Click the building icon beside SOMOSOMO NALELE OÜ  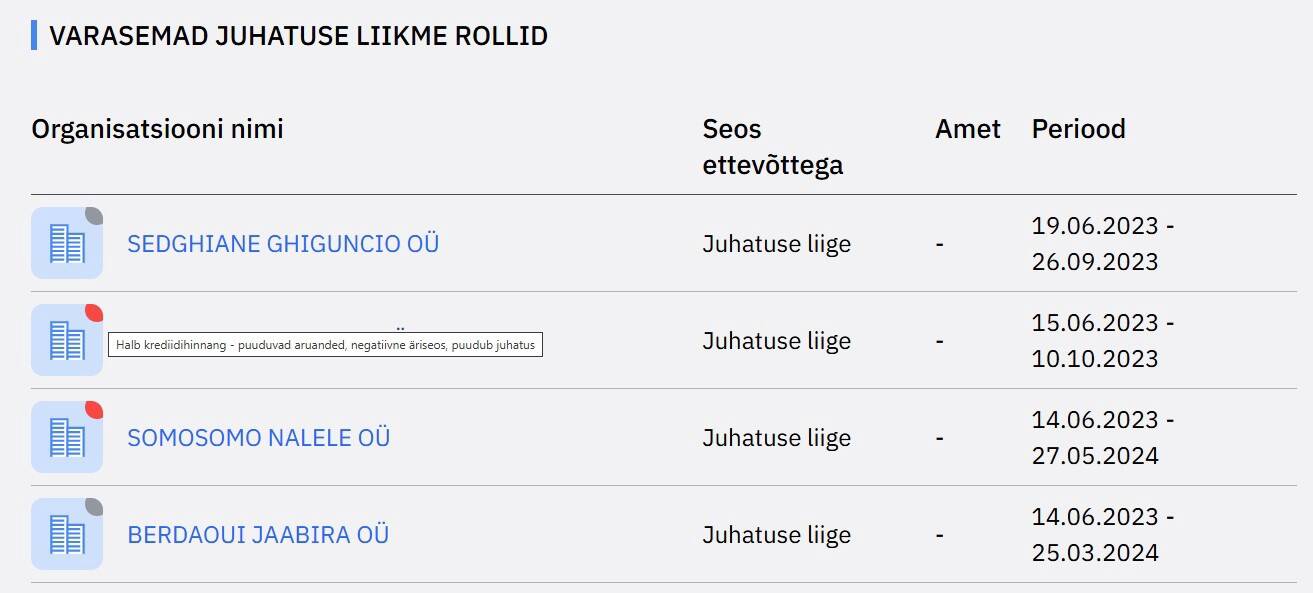66,438
